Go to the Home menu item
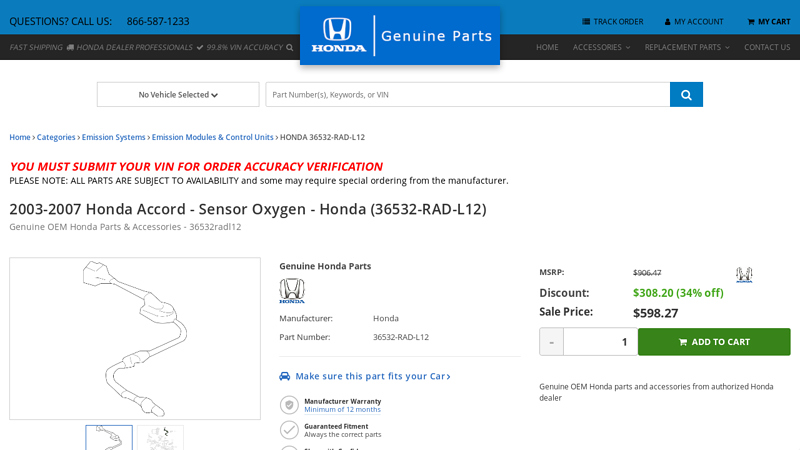The height and width of the screenshot is (450, 800). [547, 47]
